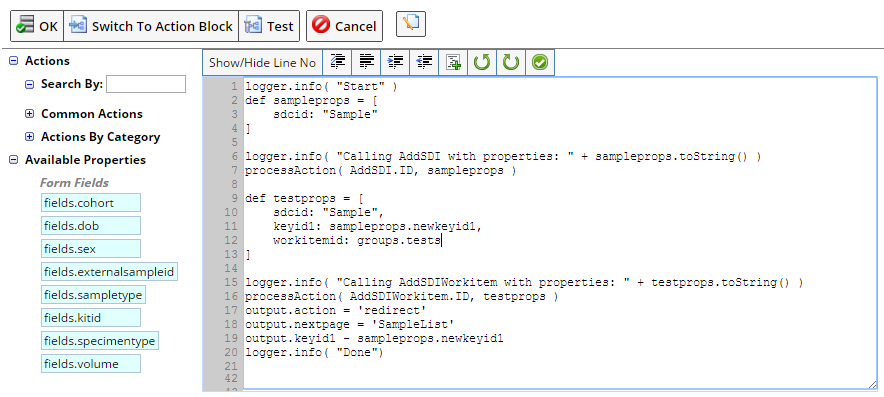Select the fields.kitid property
884x397 pixels.
(91, 318)
